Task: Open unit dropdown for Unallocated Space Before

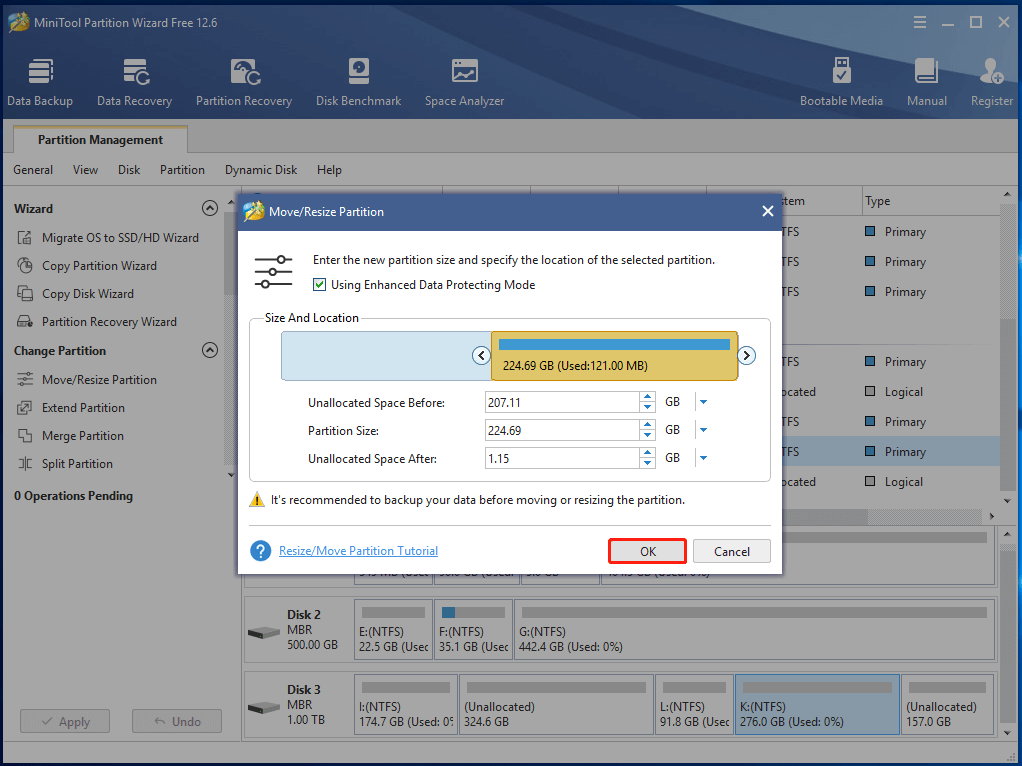Action: [703, 402]
